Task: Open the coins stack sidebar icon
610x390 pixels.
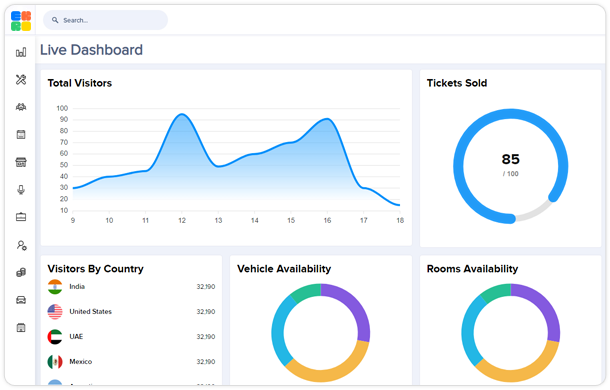Action: coord(21,272)
